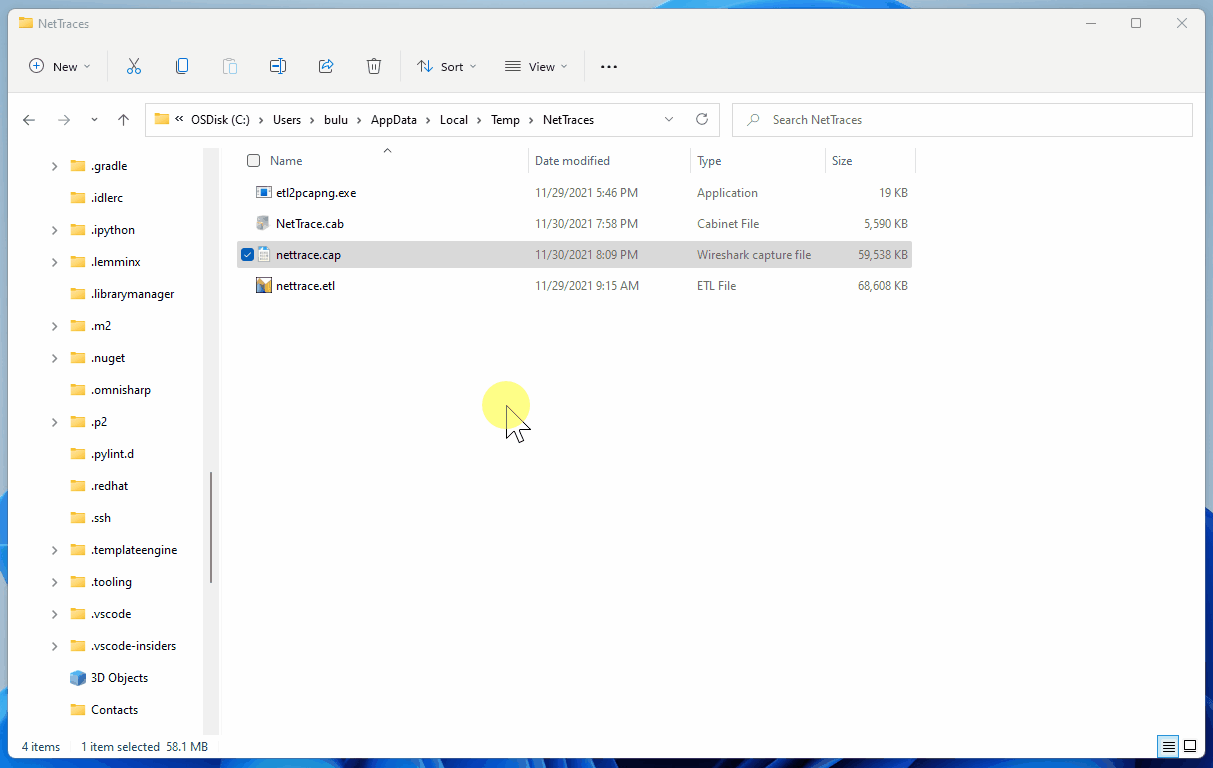This screenshot has height=768, width=1213.
Task: Click the Cut scissors icon
Action: pos(134,66)
